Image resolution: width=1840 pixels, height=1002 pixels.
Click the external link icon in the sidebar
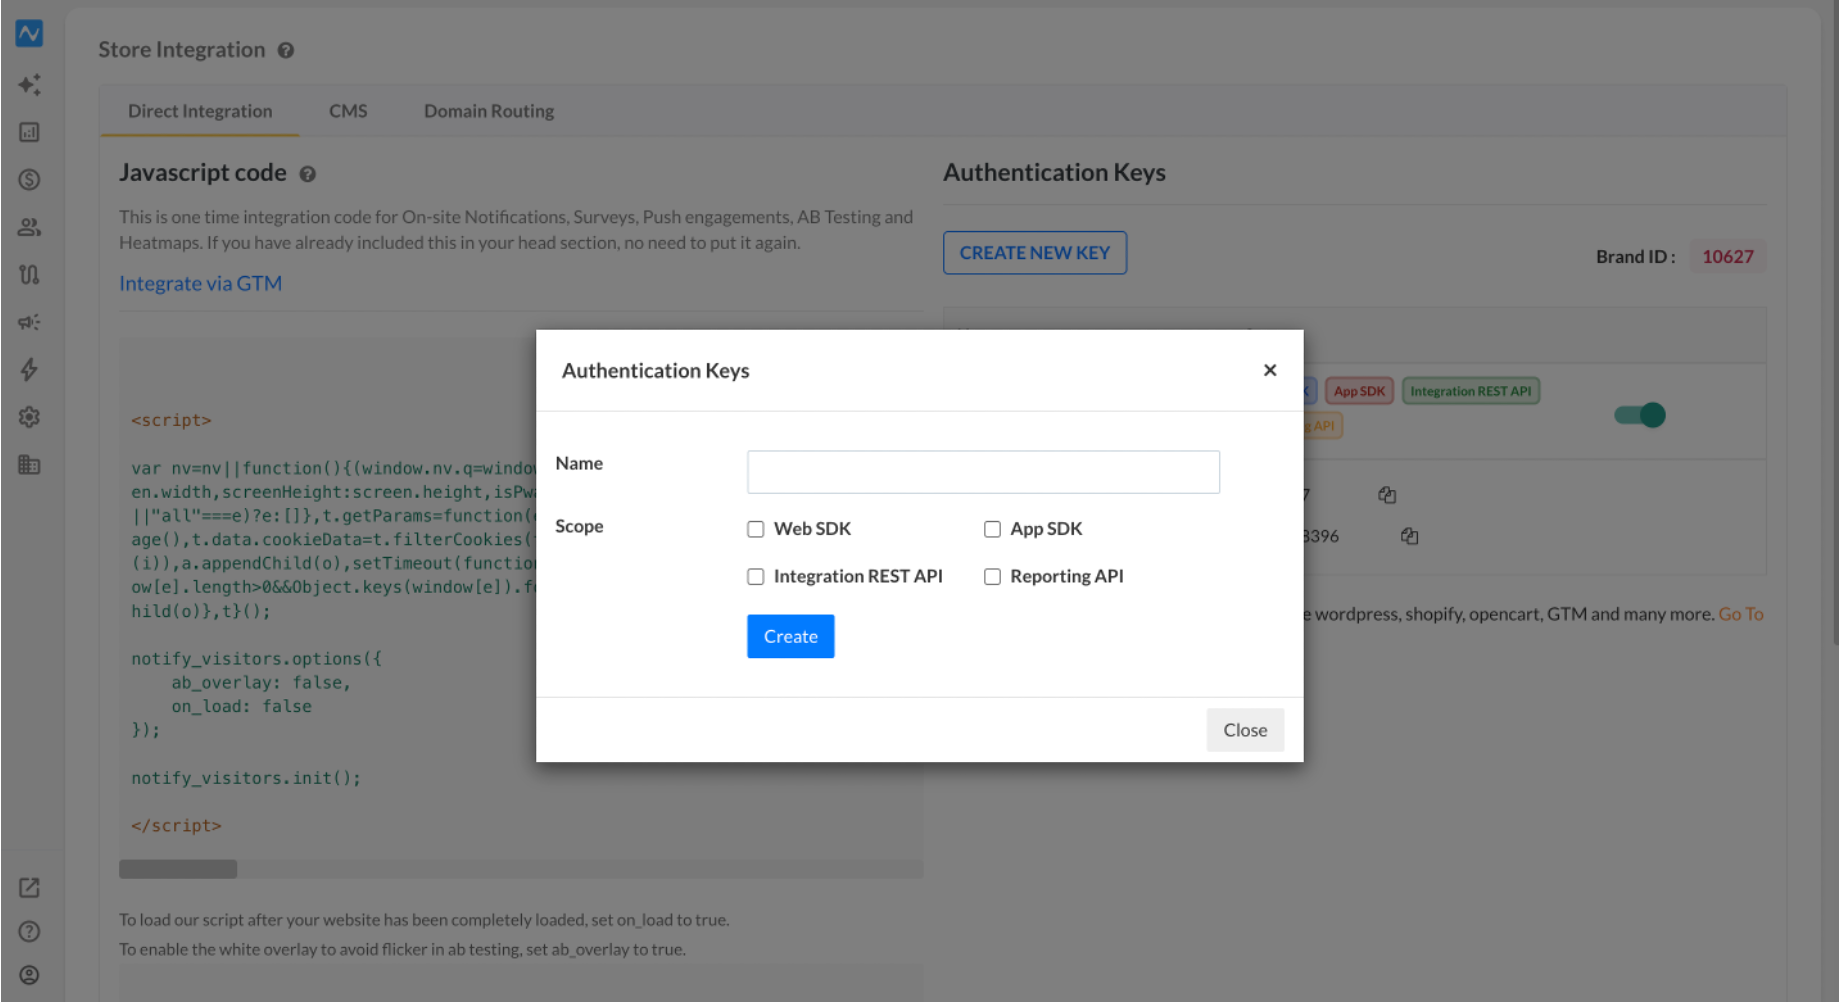point(29,887)
